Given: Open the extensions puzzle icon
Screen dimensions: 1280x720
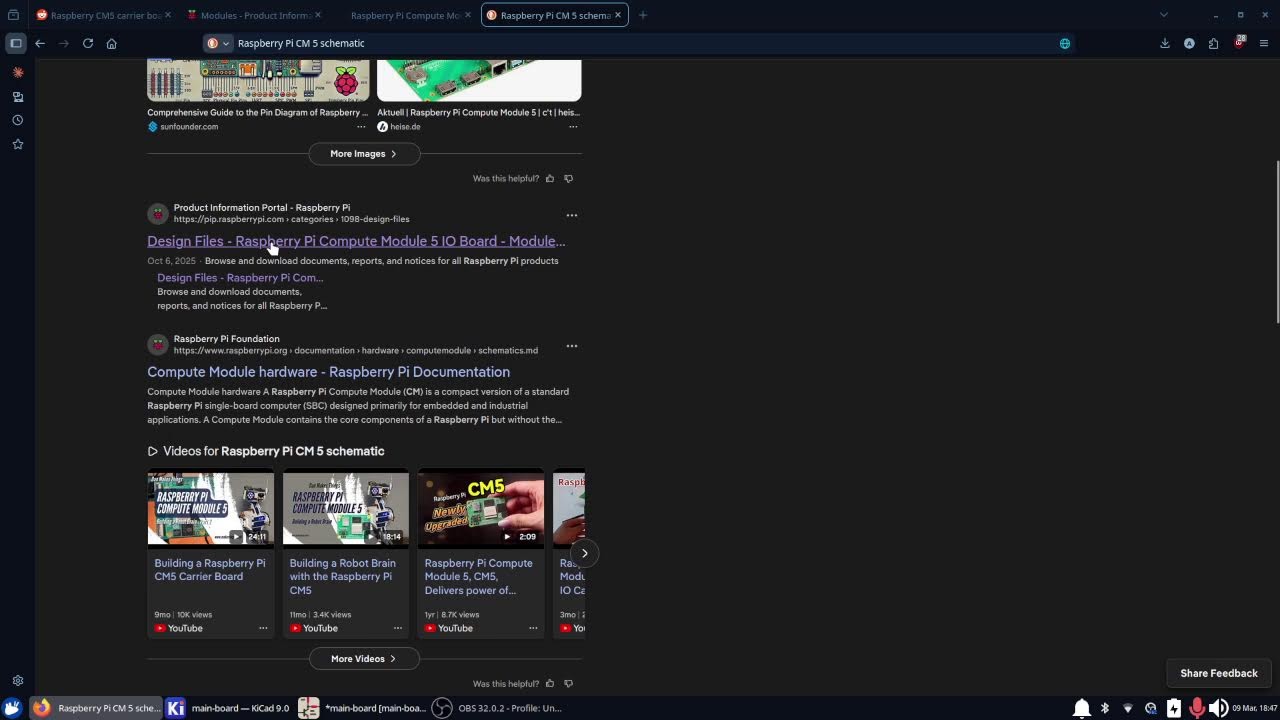Looking at the screenshot, I should [x=1213, y=43].
